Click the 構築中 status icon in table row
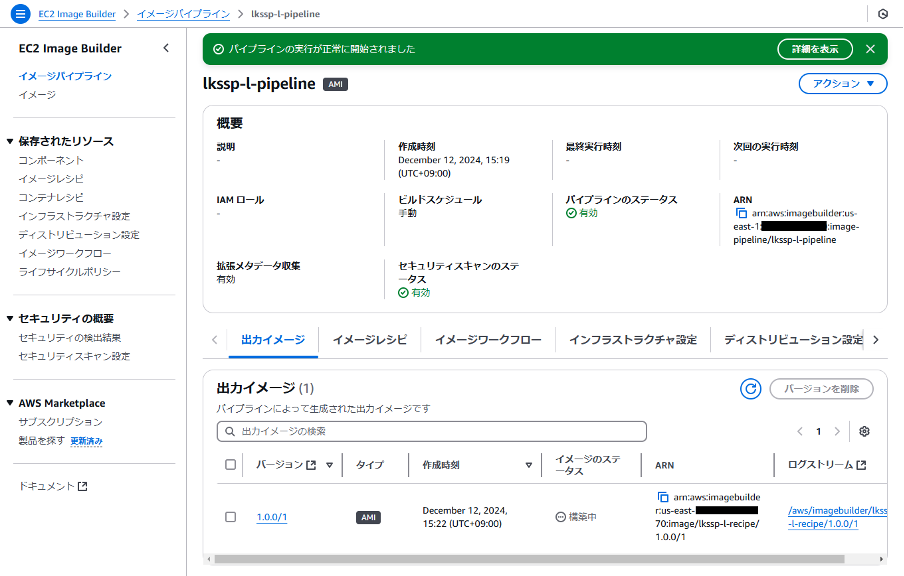 click(560, 517)
